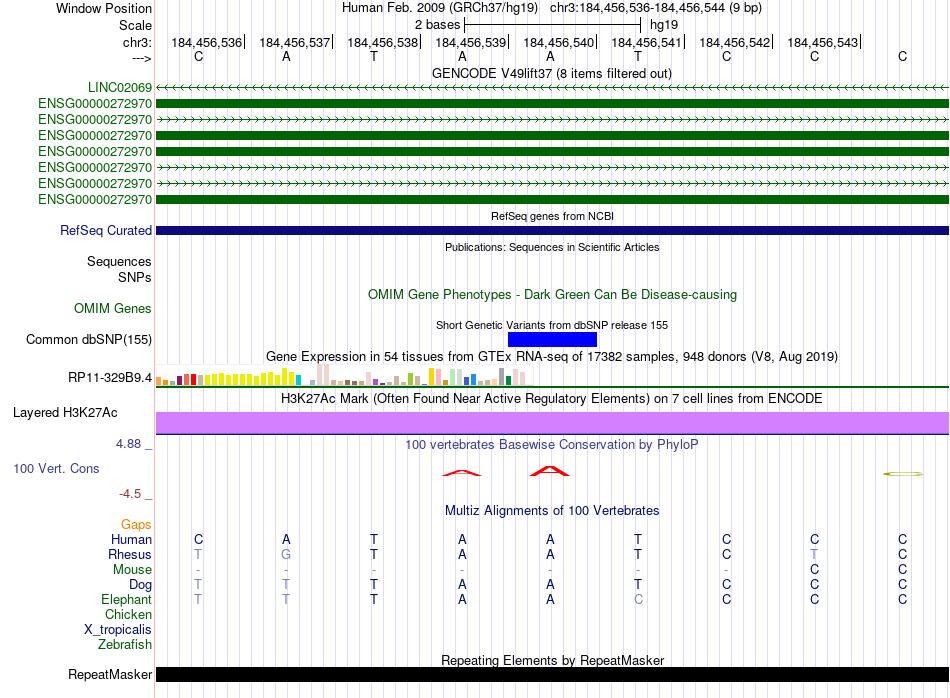Select the Zebrafish species label
Viewport: 950px width, 698px height.
[x=125, y=645]
